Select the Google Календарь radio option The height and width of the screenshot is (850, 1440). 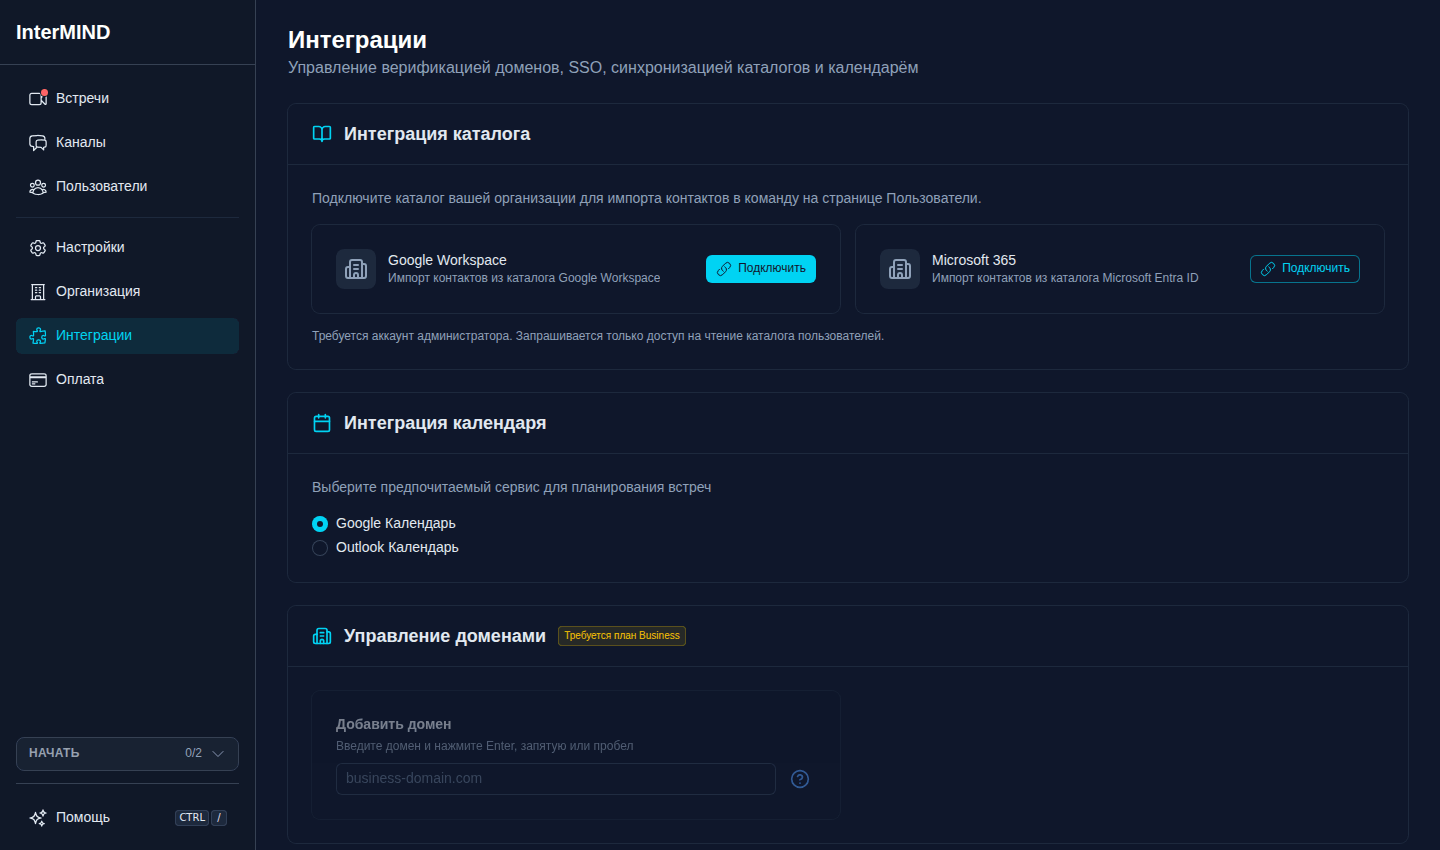(x=320, y=524)
